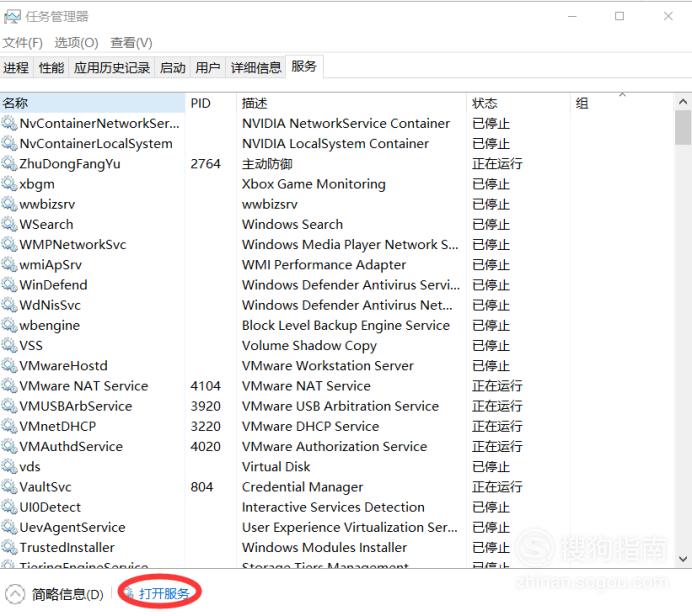692x616 pixels.
Task: Select the 服务 tab
Action: [x=304, y=67]
